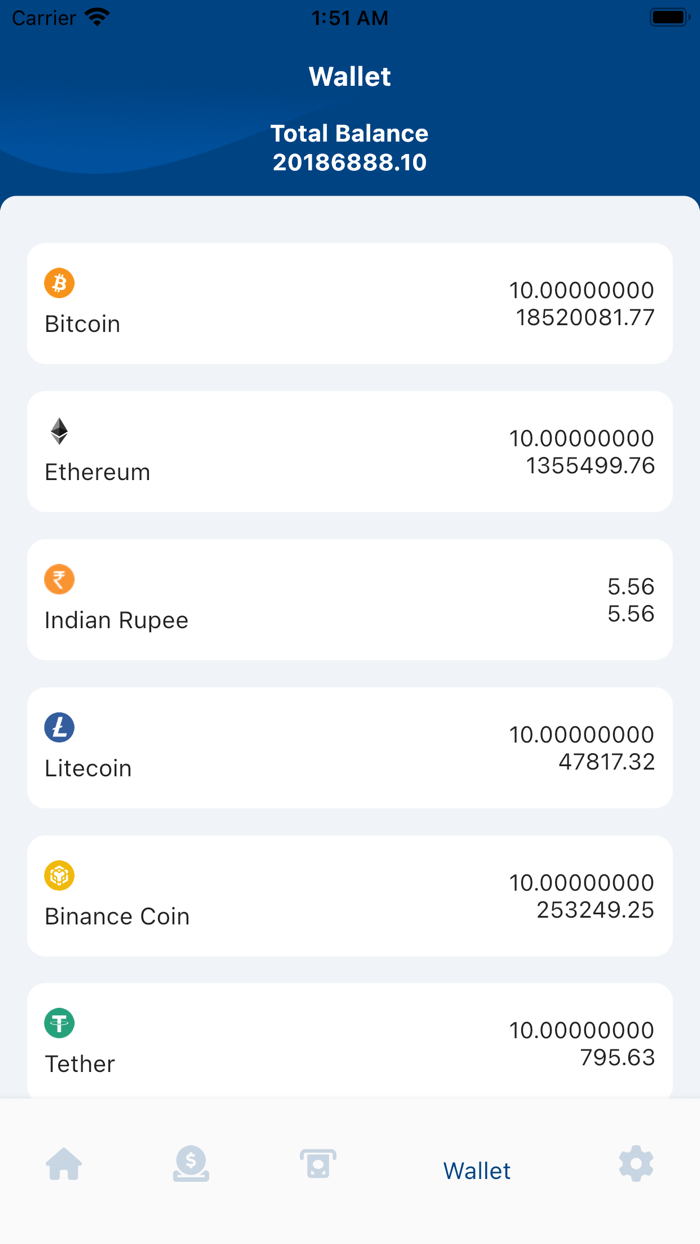The width and height of the screenshot is (700, 1244).
Task: Open the Bitcoin wallet entry
Action: click(x=350, y=303)
